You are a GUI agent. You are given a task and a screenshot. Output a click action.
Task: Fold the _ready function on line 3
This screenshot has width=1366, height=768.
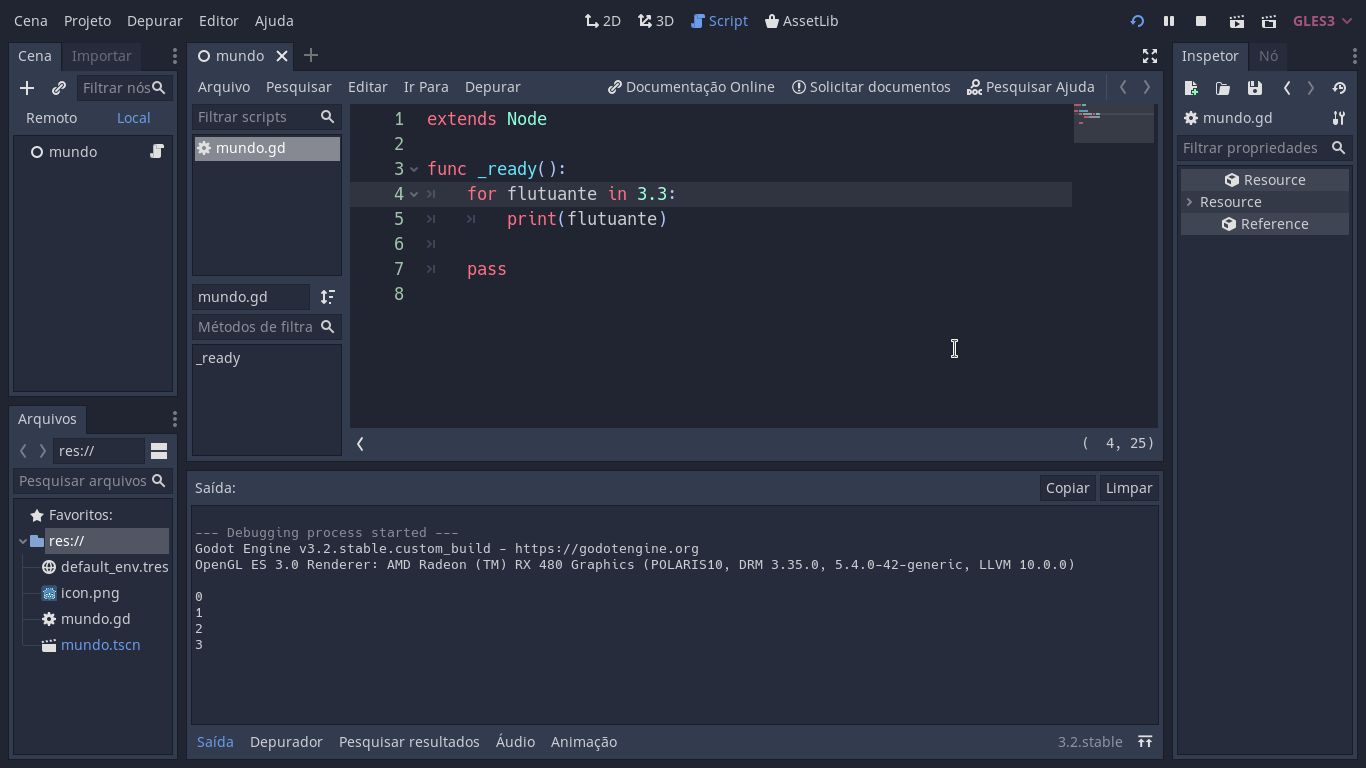tap(414, 169)
